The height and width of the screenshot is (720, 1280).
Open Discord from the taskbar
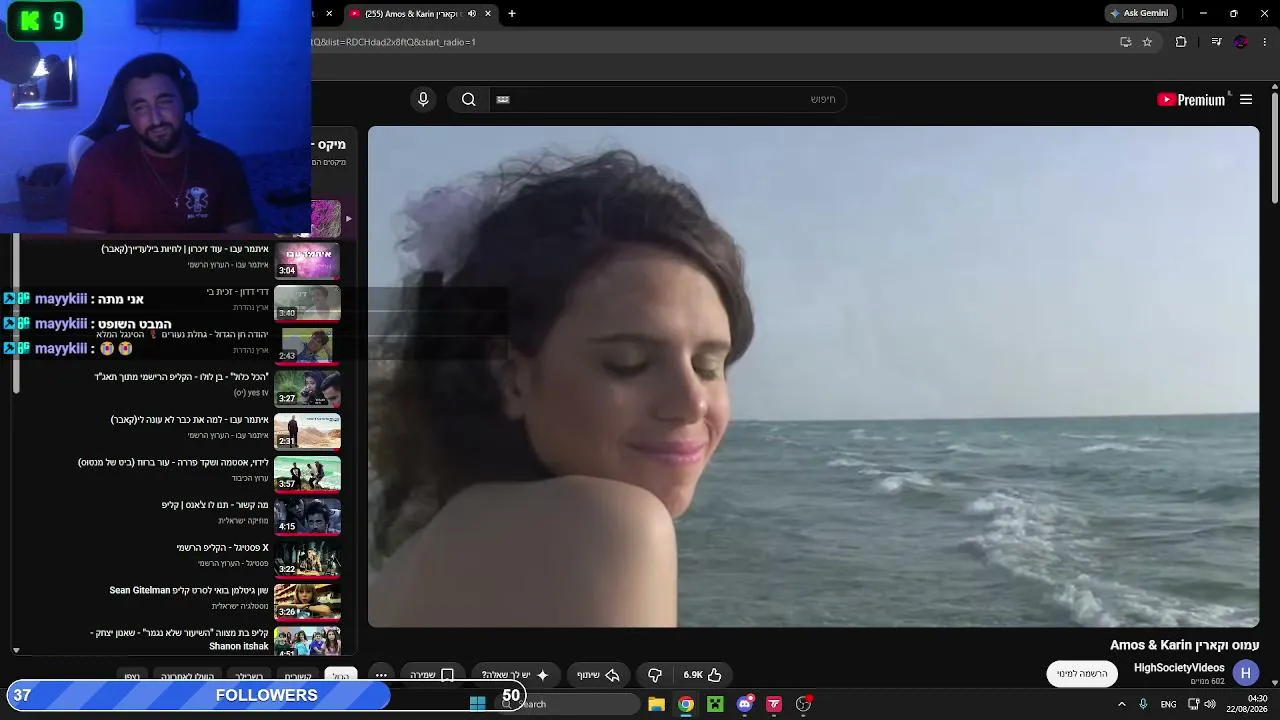pos(745,704)
